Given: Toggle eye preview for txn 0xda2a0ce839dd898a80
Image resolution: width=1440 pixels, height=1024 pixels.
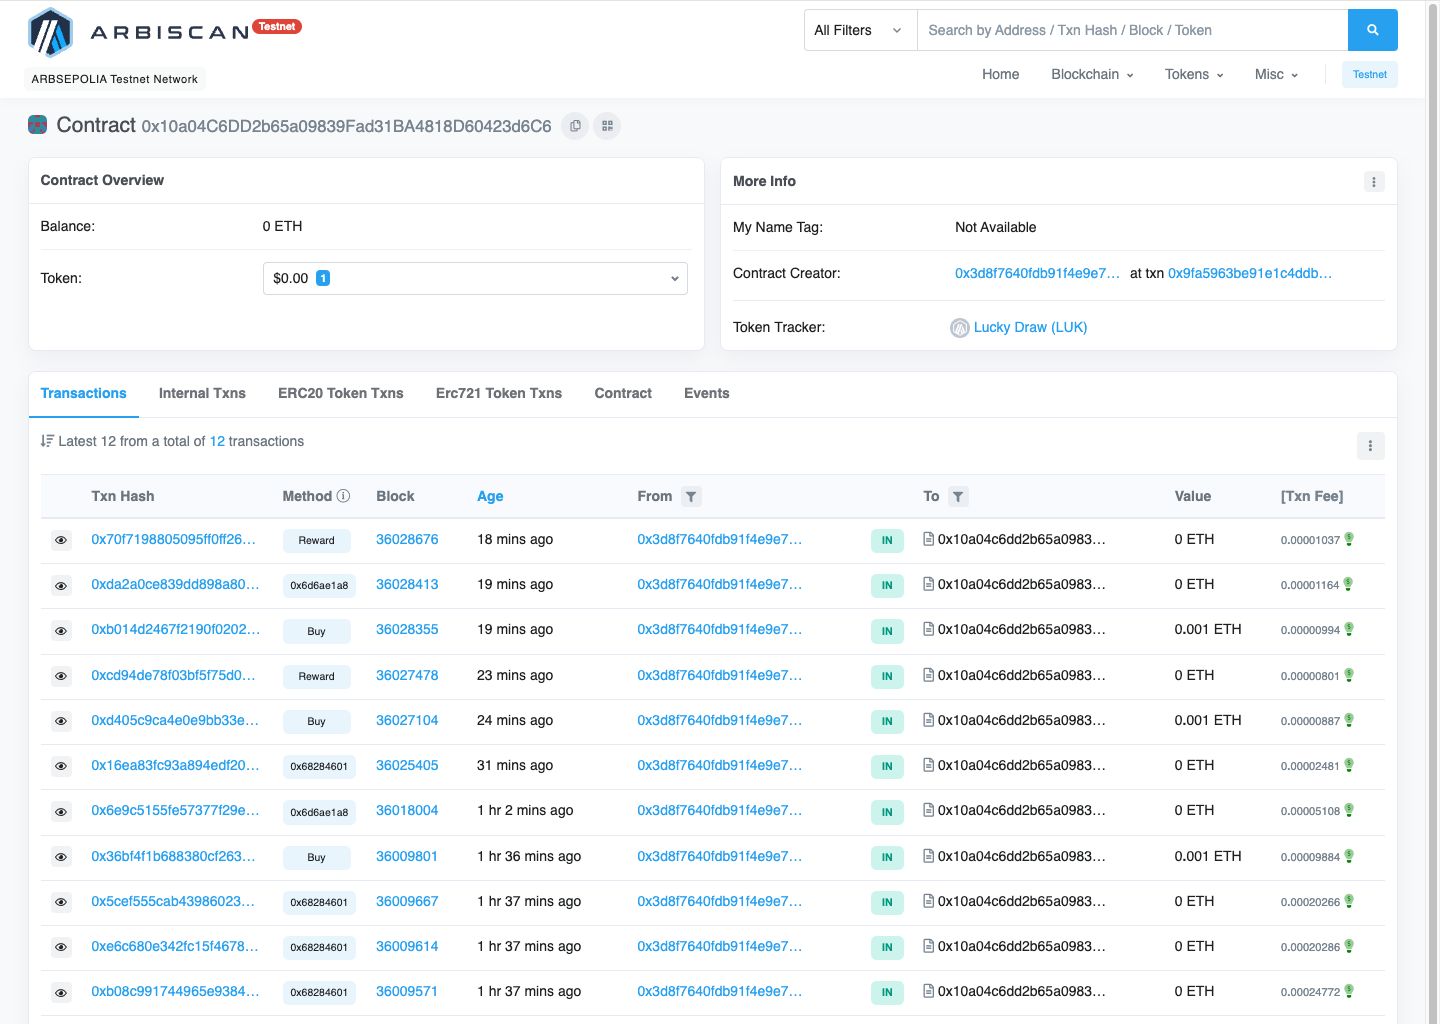Looking at the screenshot, I should tap(61, 585).
